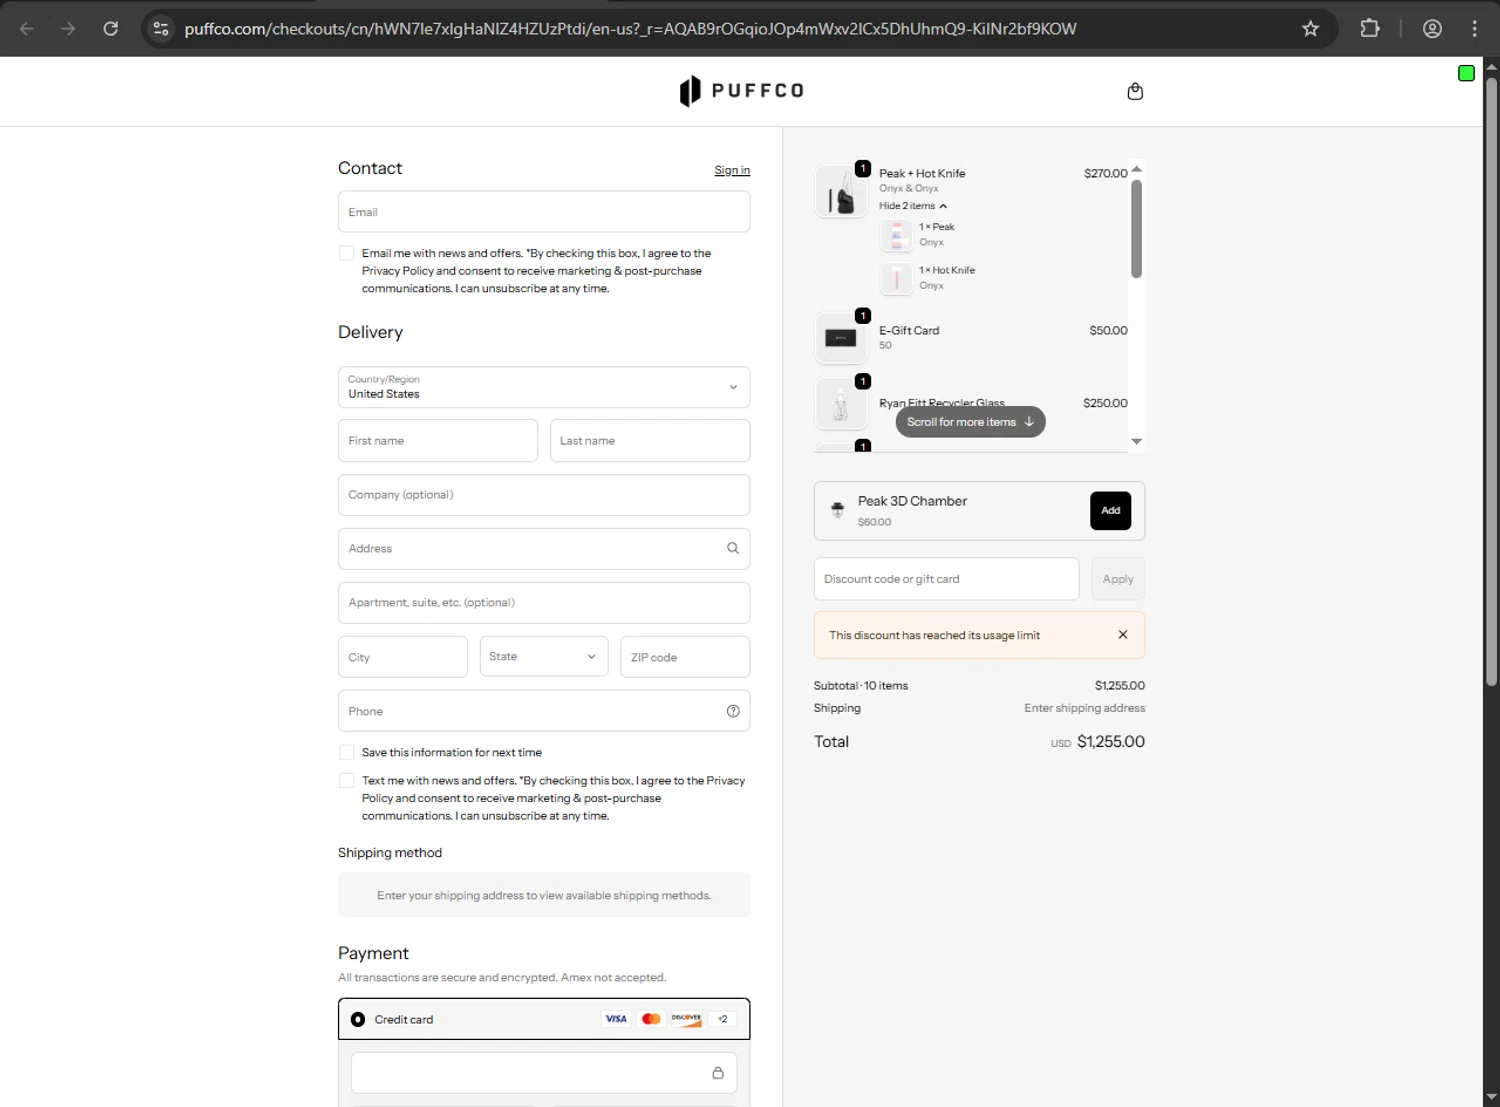Open the Country/Region dropdown

pos(544,387)
